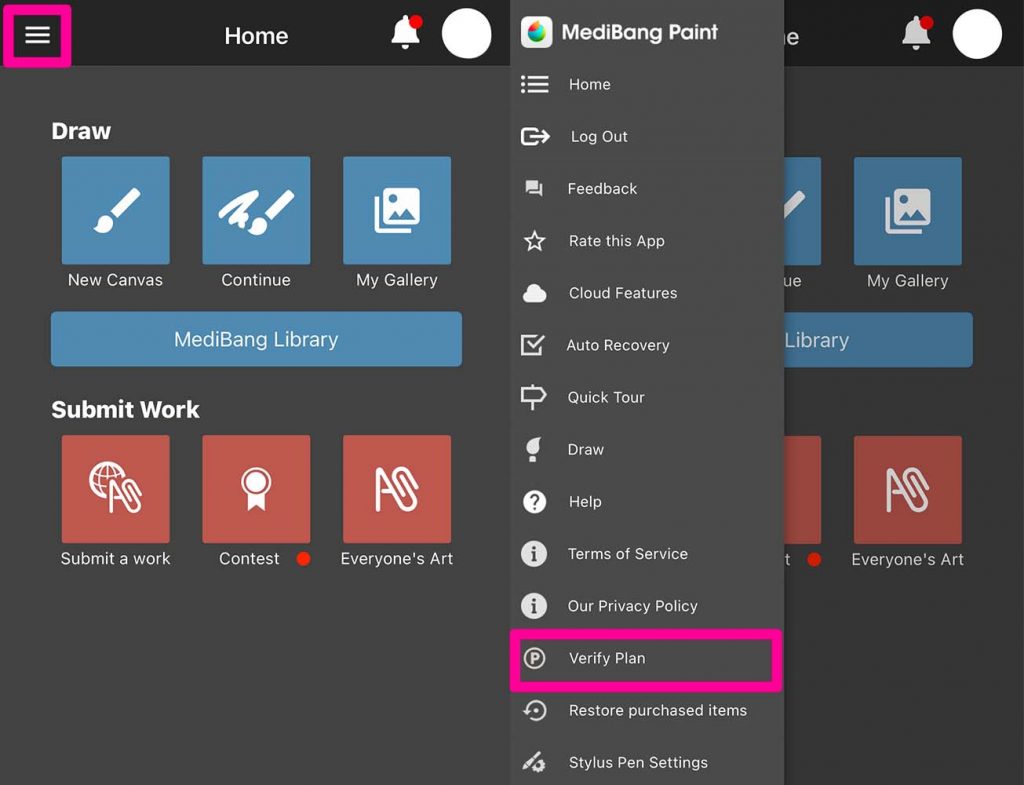Select Verify Plan in side menu
1024x785 pixels.
(647, 658)
